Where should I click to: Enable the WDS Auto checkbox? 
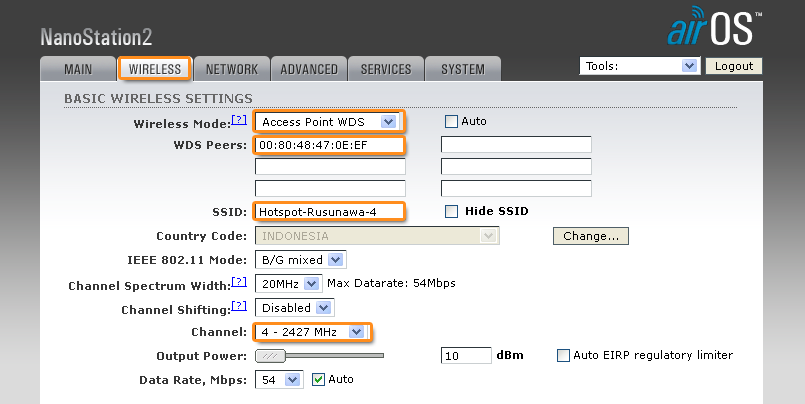(x=451, y=122)
